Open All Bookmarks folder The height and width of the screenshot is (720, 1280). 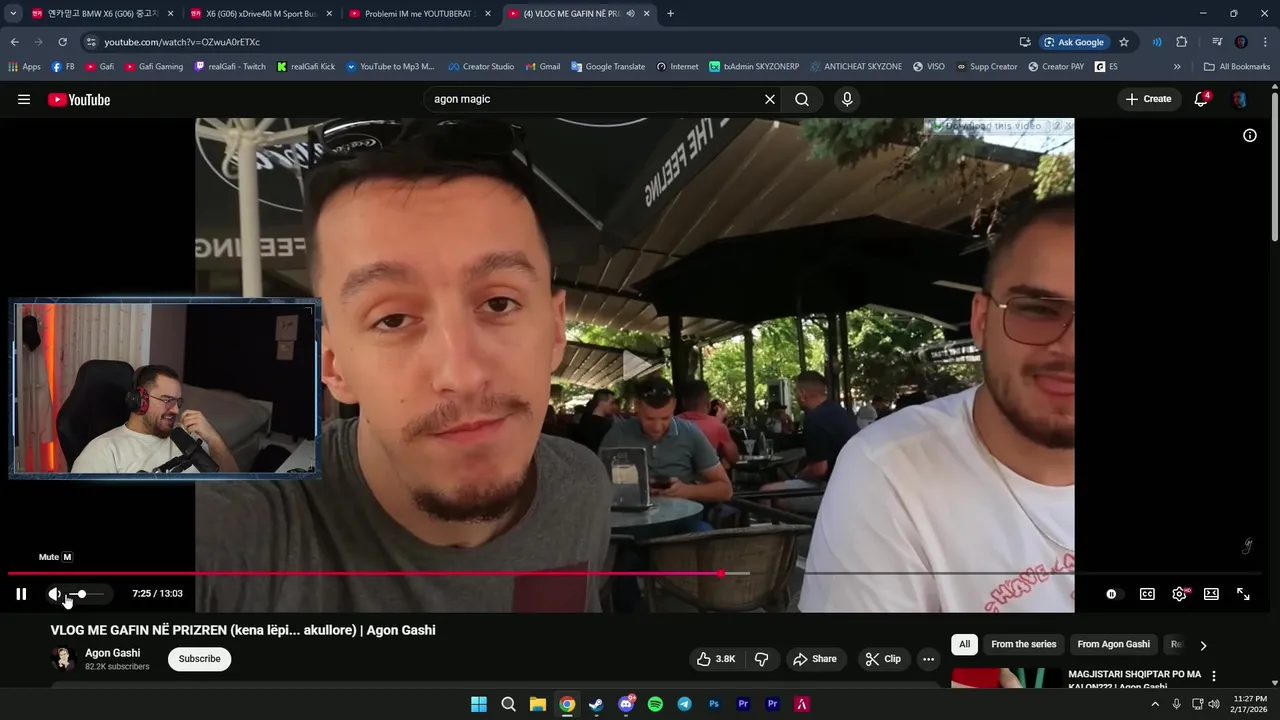click(x=1237, y=67)
